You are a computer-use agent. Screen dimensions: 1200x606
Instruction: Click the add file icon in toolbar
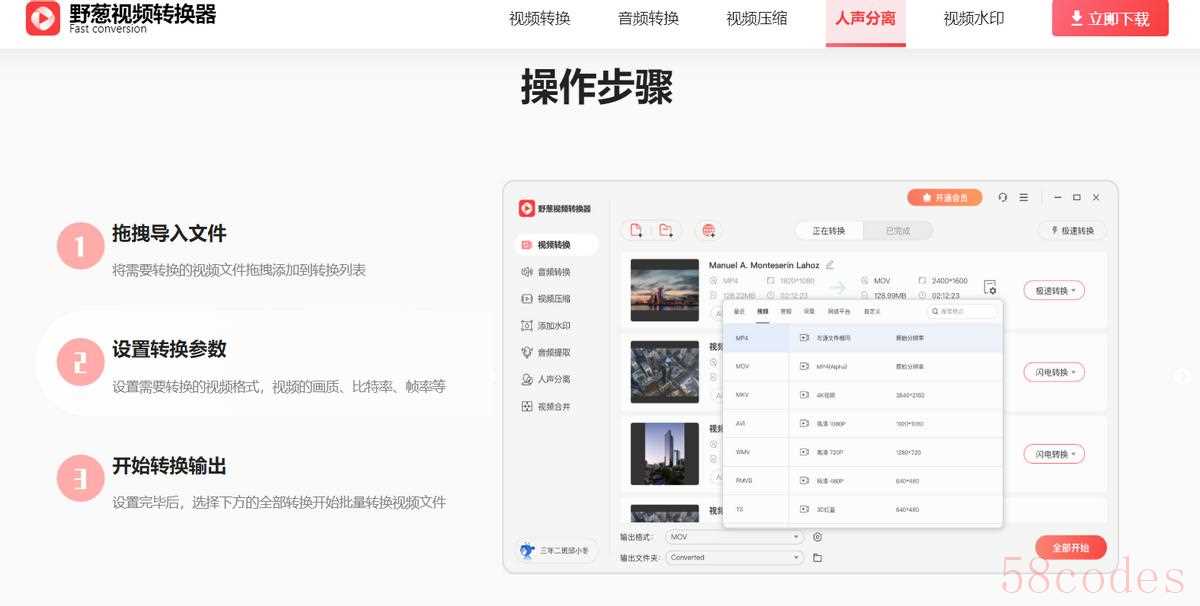point(635,231)
